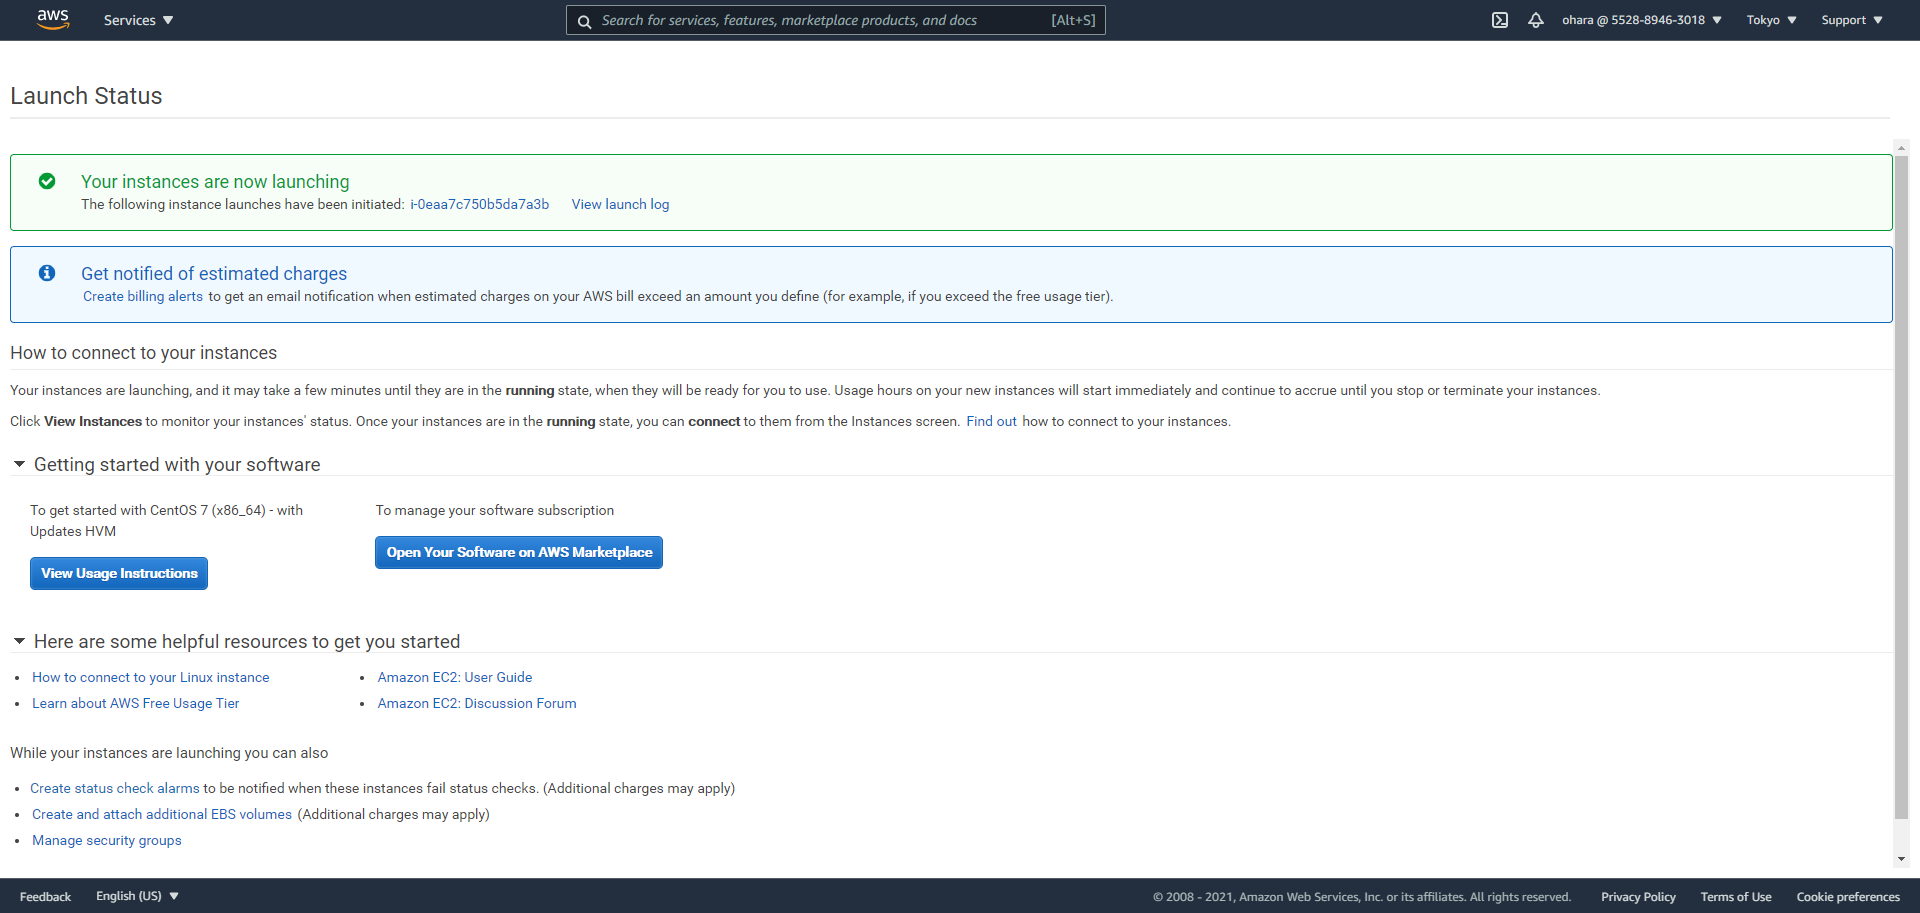The height and width of the screenshot is (913, 1920).
Task: Open Amazon EC2: User Guide link
Action: [455, 677]
